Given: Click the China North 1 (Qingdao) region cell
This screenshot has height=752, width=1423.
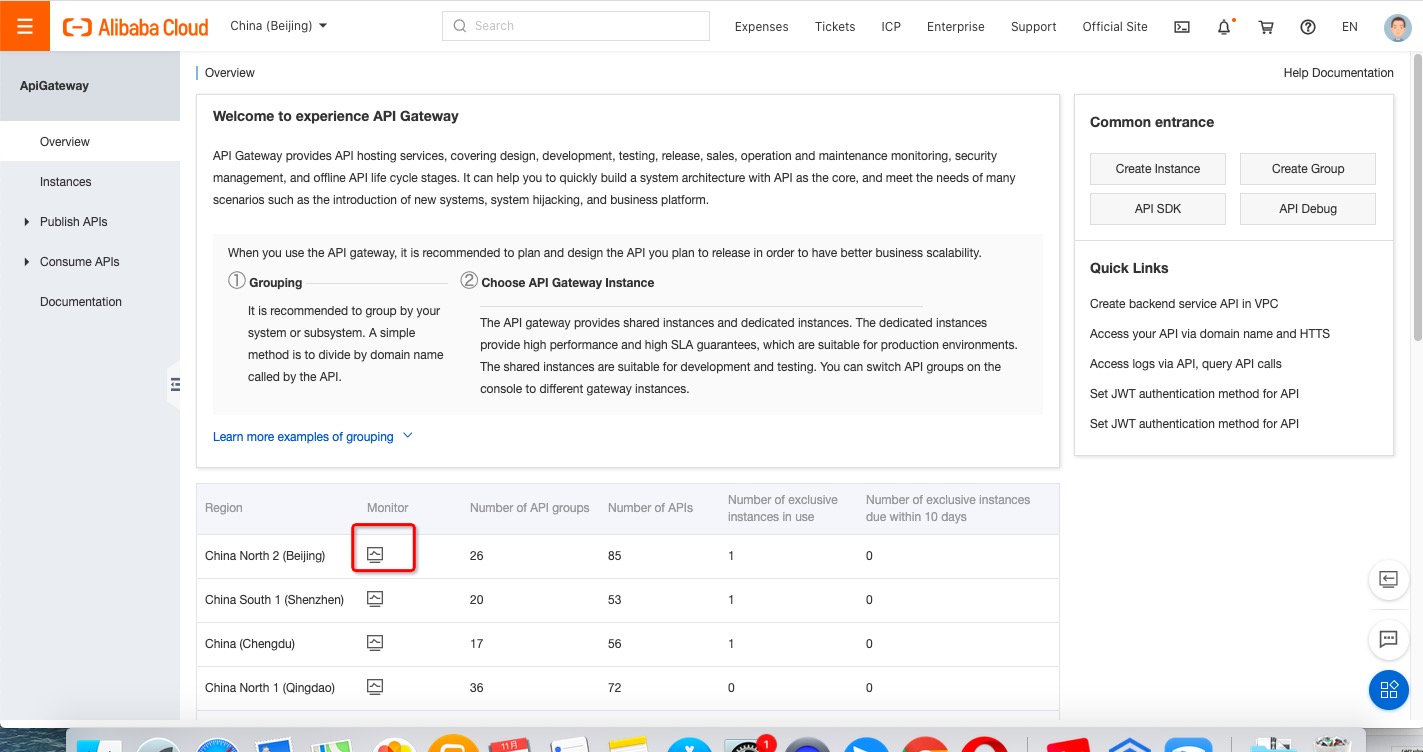Looking at the screenshot, I should tap(270, 688).
